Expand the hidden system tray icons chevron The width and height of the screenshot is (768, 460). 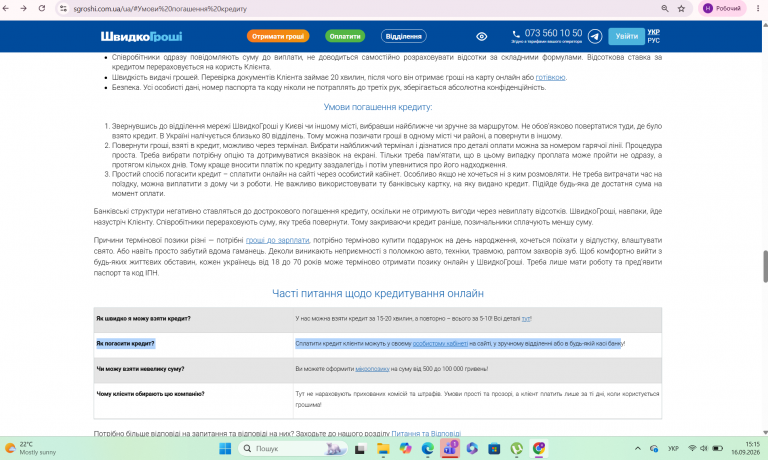637,448
